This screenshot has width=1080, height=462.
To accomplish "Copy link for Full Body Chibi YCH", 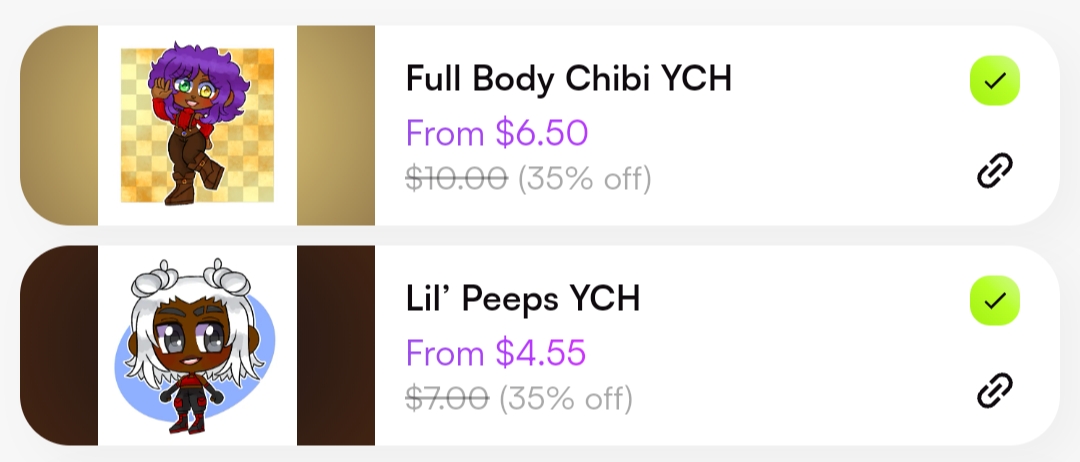I will coord(994,172).
